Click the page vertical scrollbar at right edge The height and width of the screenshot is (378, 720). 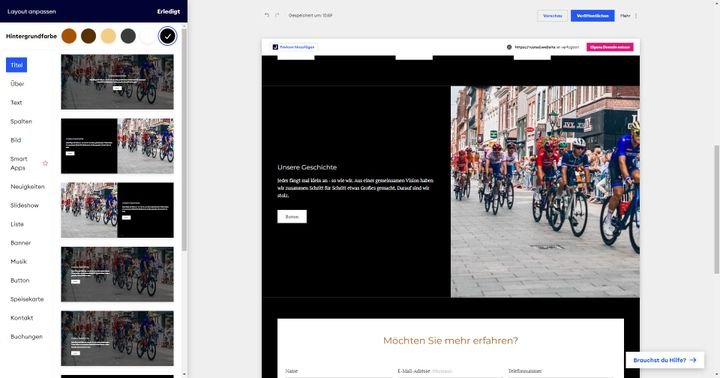pos(717,209)
